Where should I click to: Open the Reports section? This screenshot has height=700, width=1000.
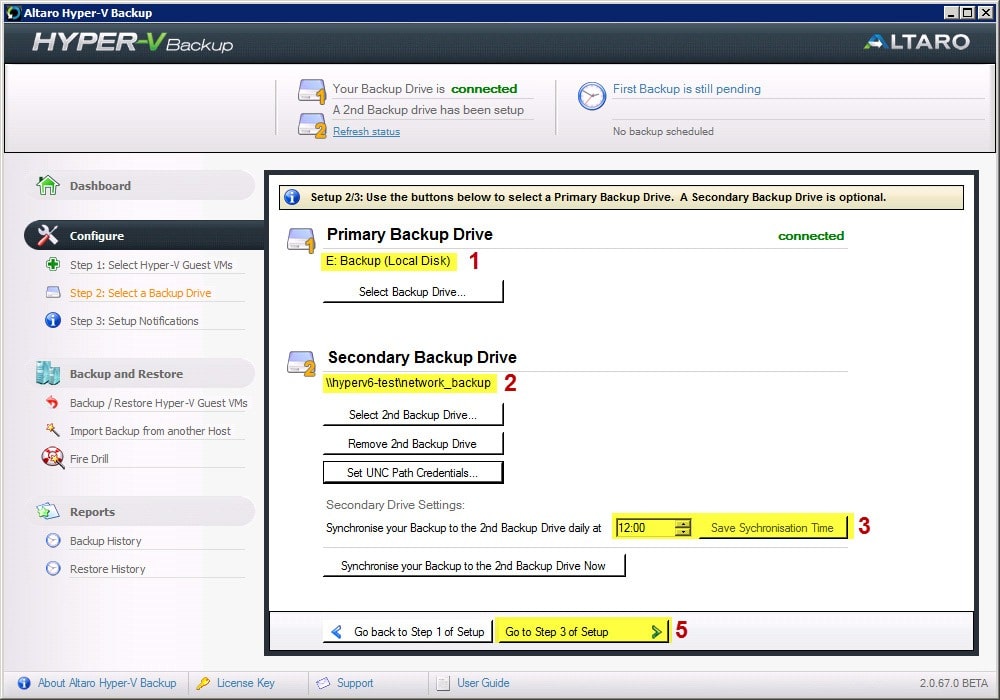pos(140,511)
